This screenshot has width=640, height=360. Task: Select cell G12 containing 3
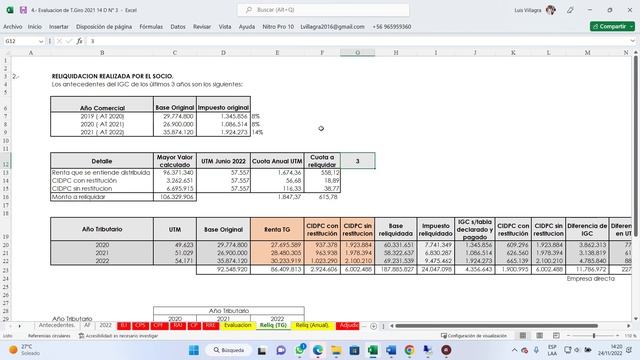pyautogui.click(x=358, y=161)
